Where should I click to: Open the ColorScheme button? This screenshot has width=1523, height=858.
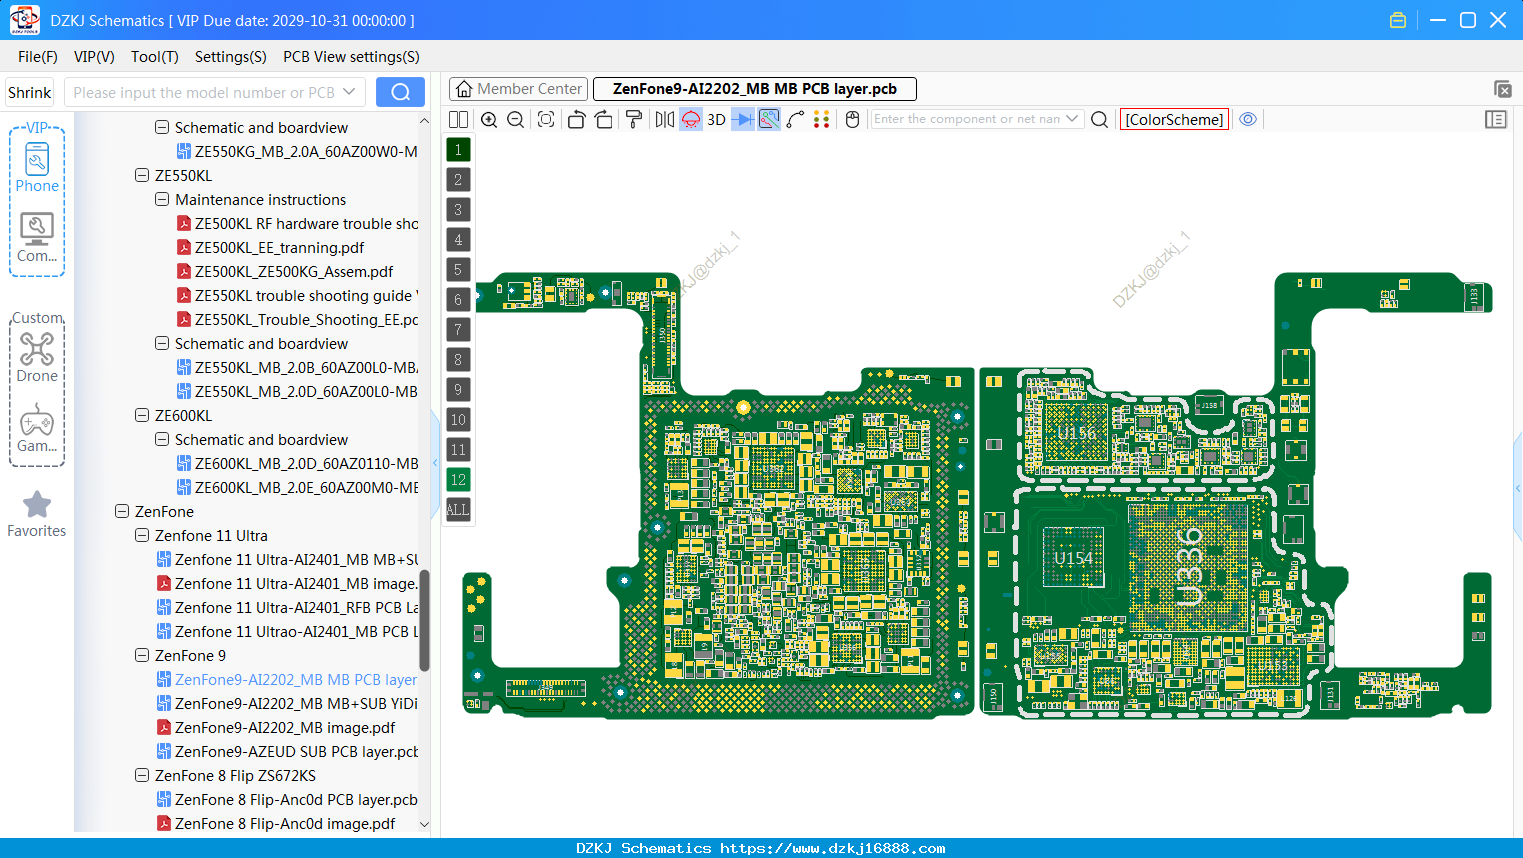click(x=1174, y=119)
